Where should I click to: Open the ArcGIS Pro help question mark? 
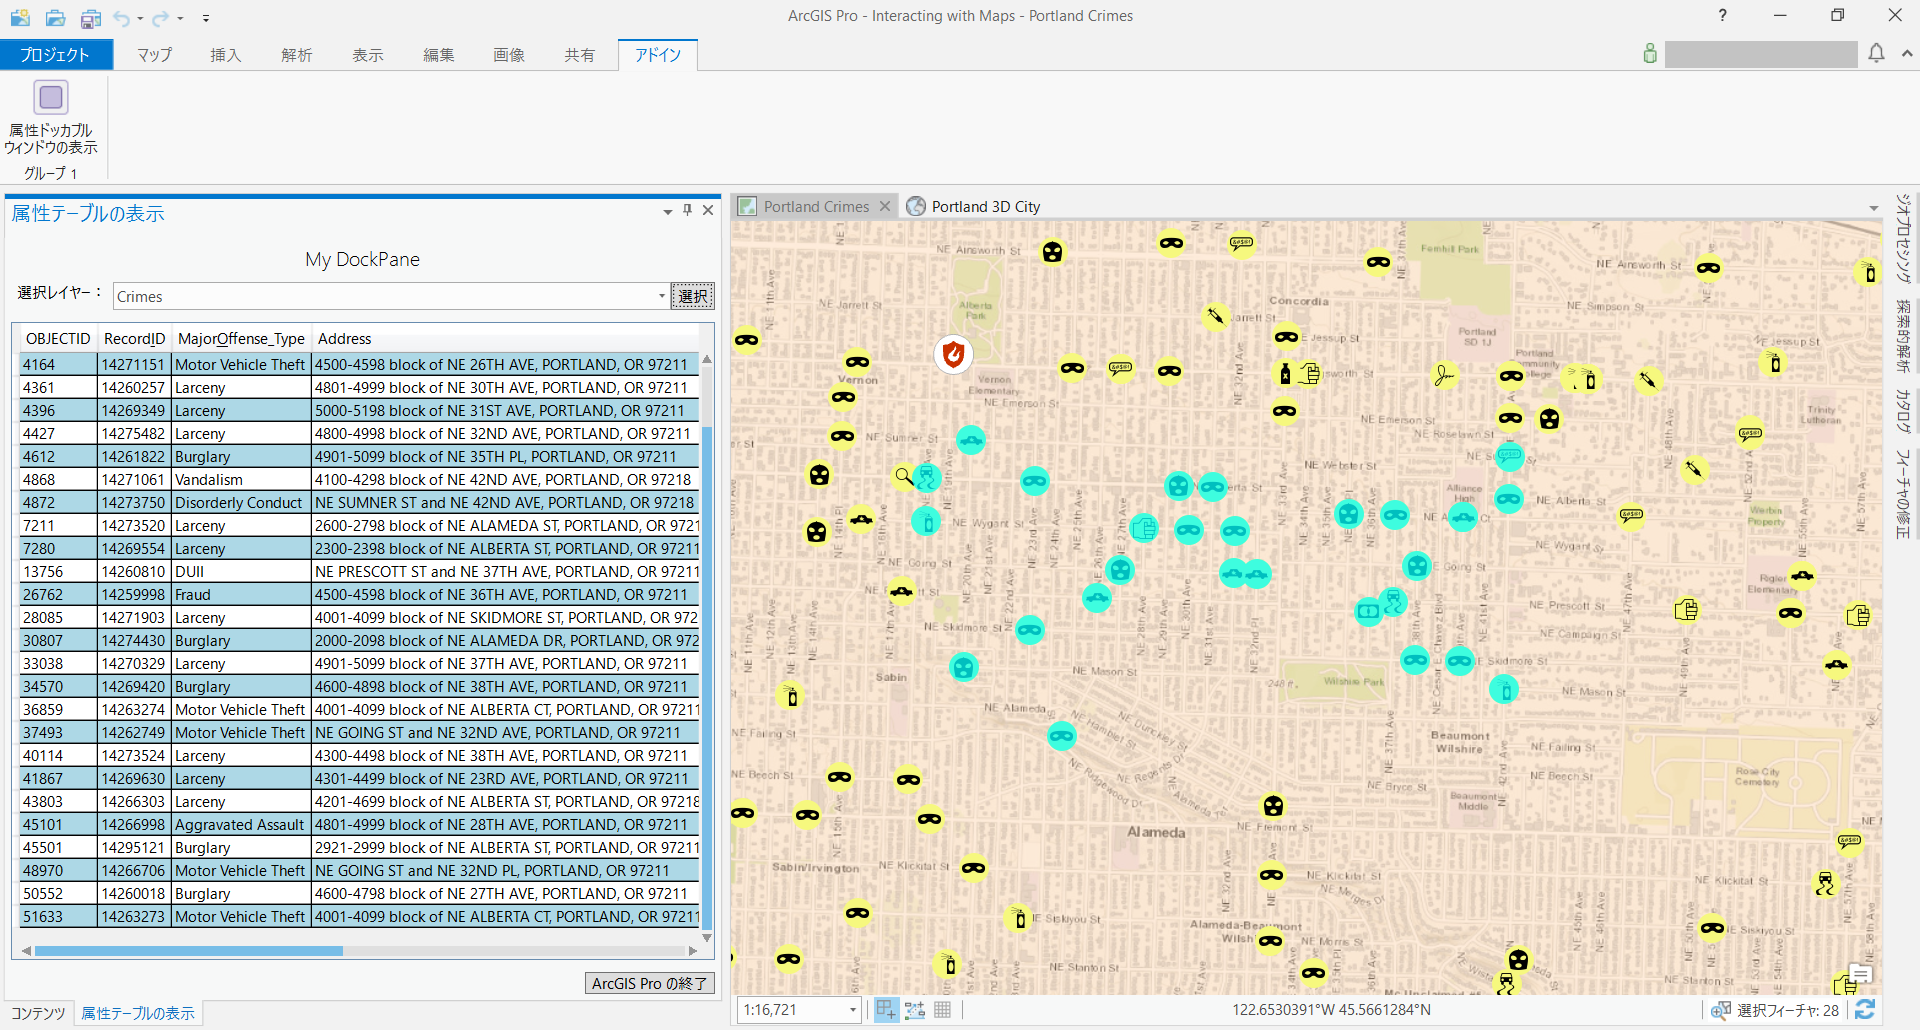pyautogui.click(x=1722, y=15)
